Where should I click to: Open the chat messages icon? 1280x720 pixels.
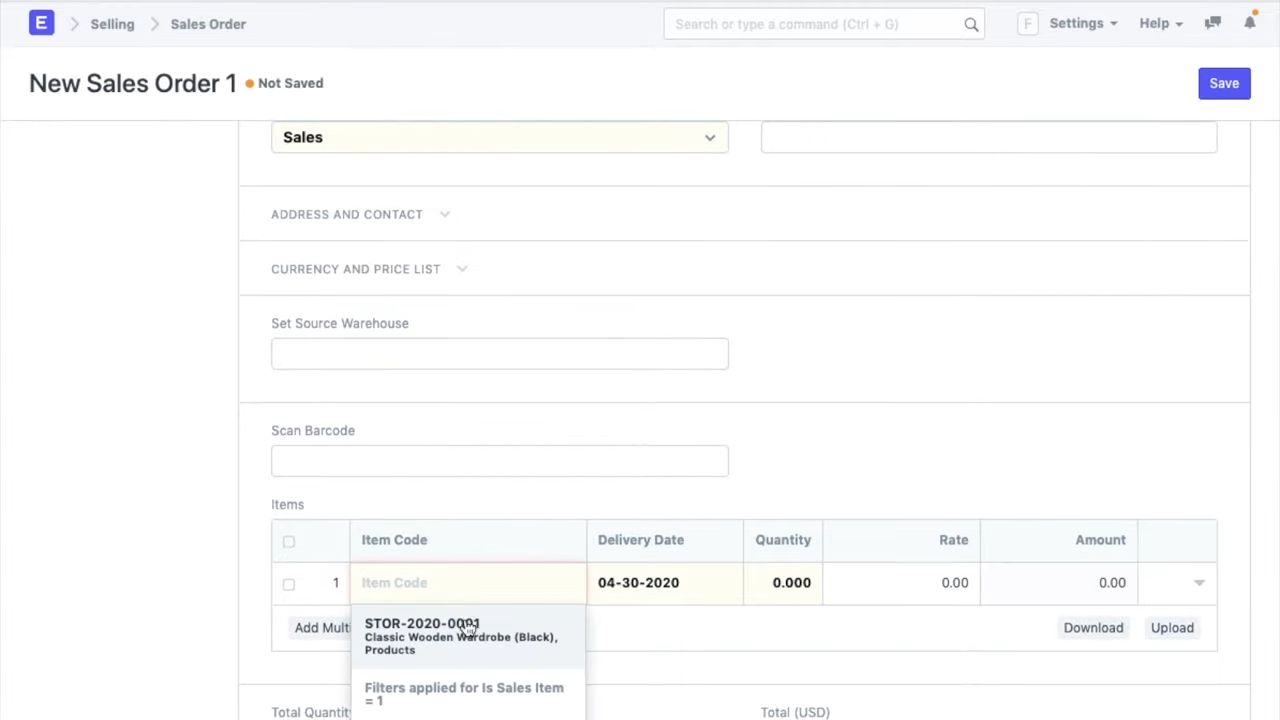1212,23
